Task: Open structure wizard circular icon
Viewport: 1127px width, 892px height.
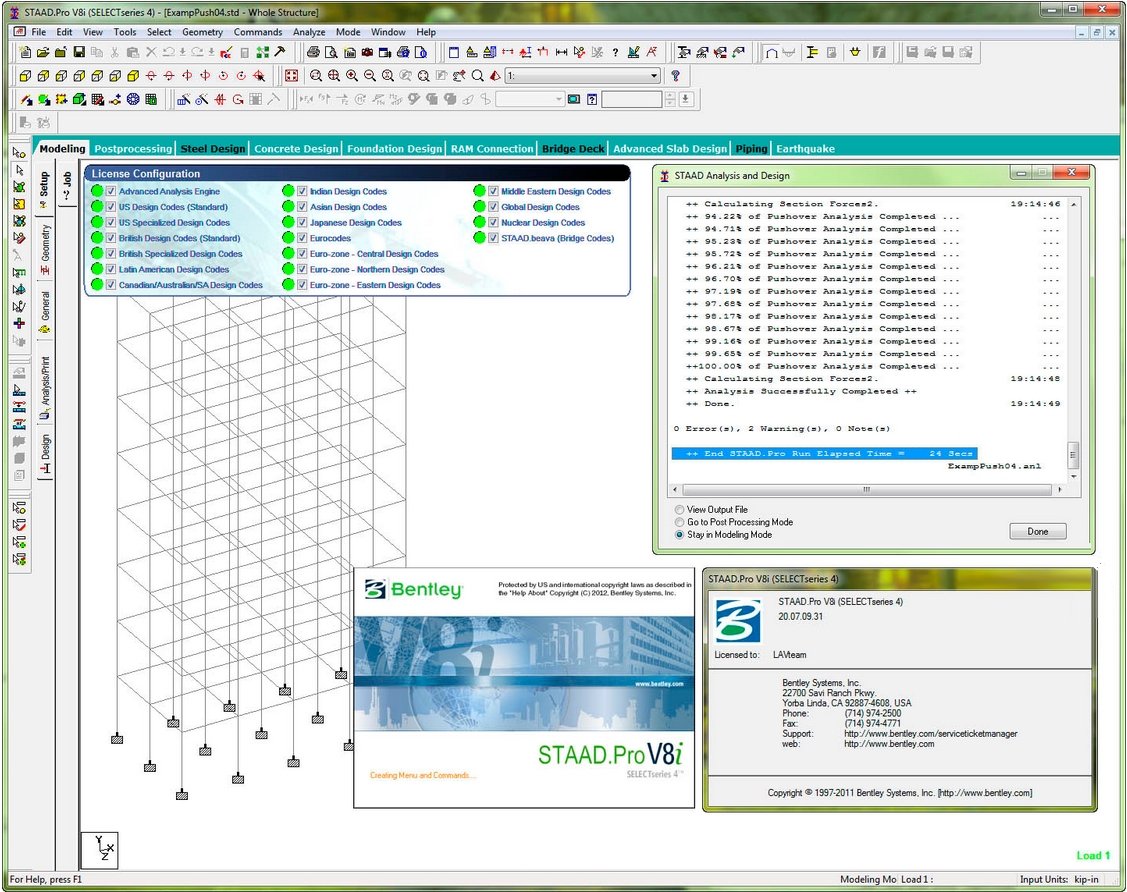Action: tap(133, 99)
